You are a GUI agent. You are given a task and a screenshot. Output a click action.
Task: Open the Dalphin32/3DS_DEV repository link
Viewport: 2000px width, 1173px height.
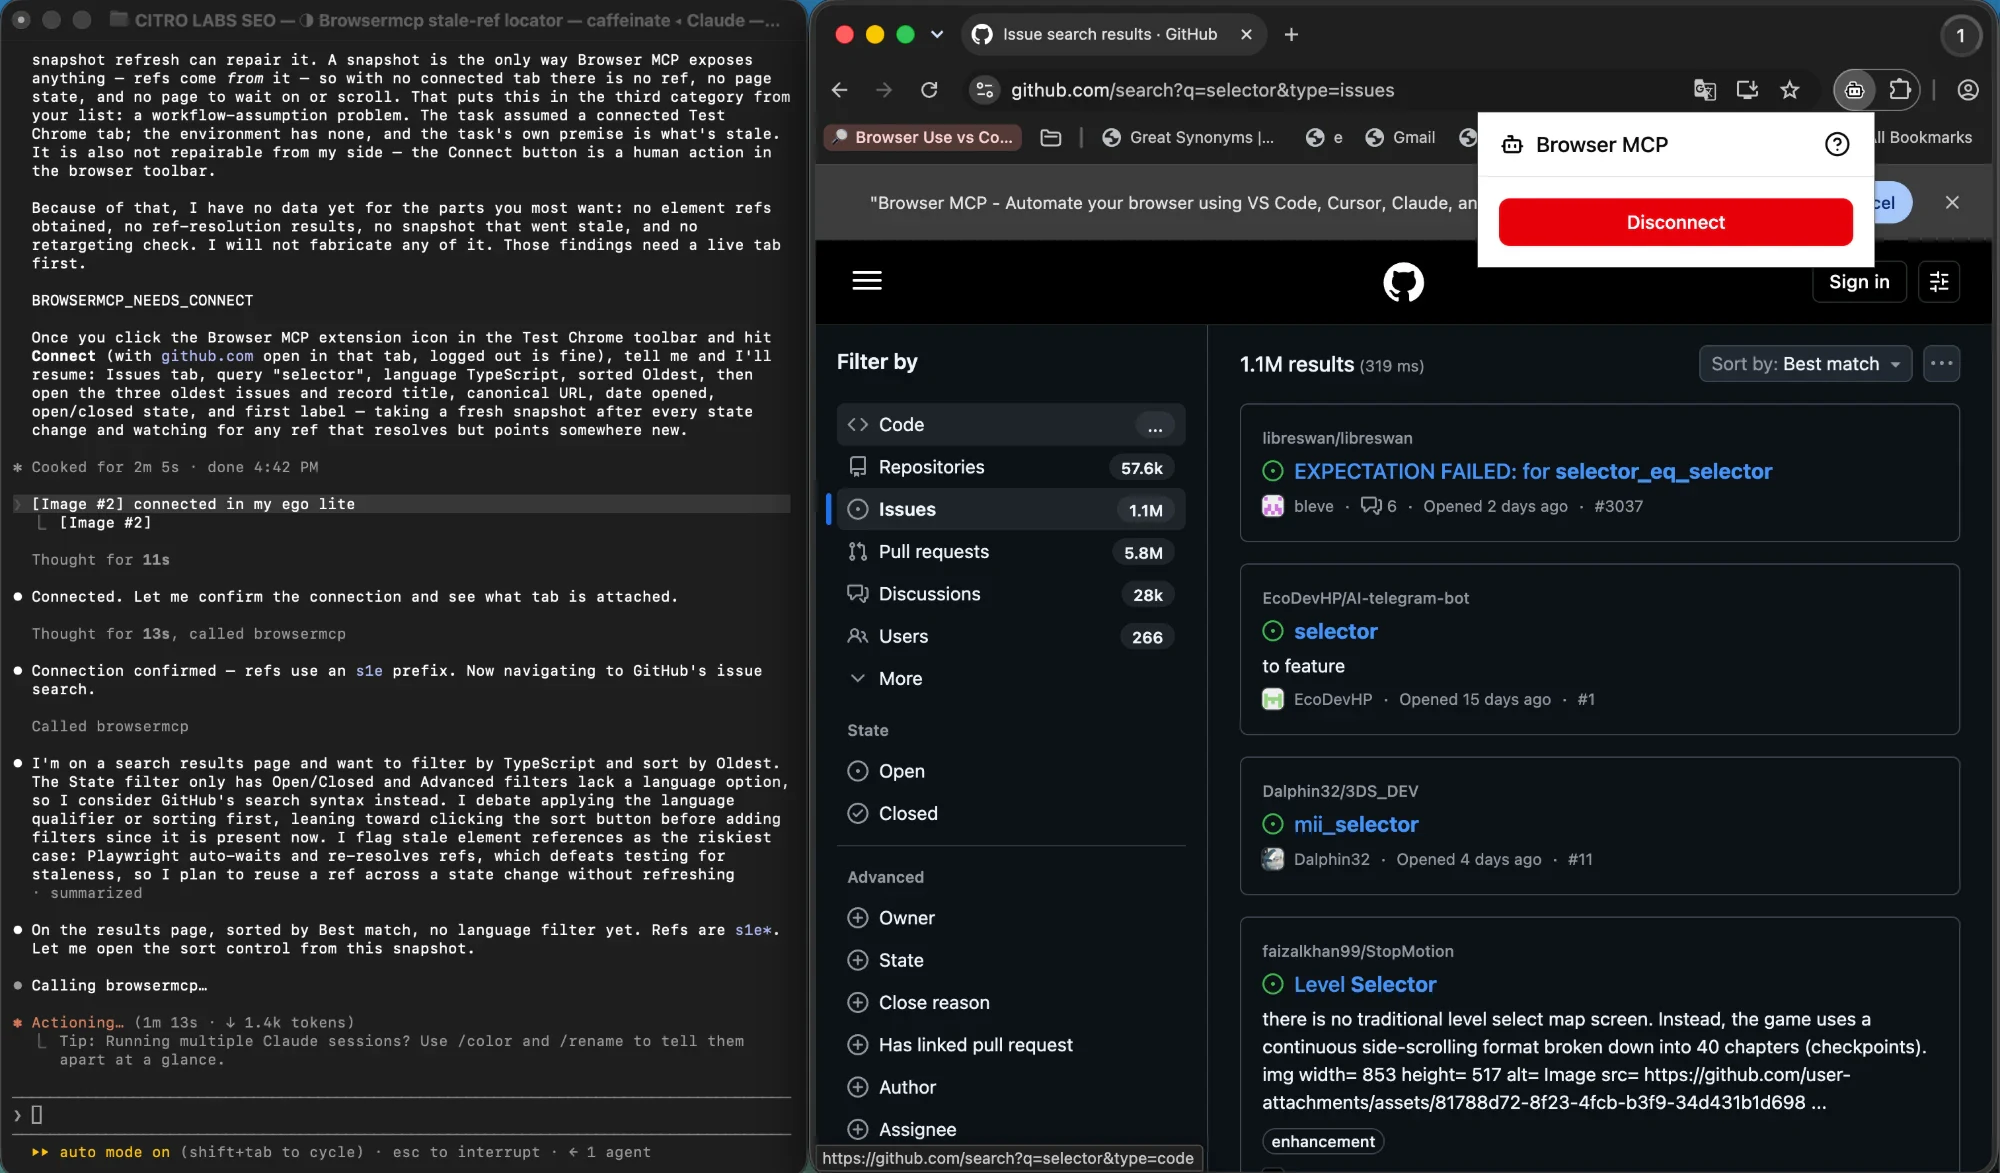point(1340,791)
